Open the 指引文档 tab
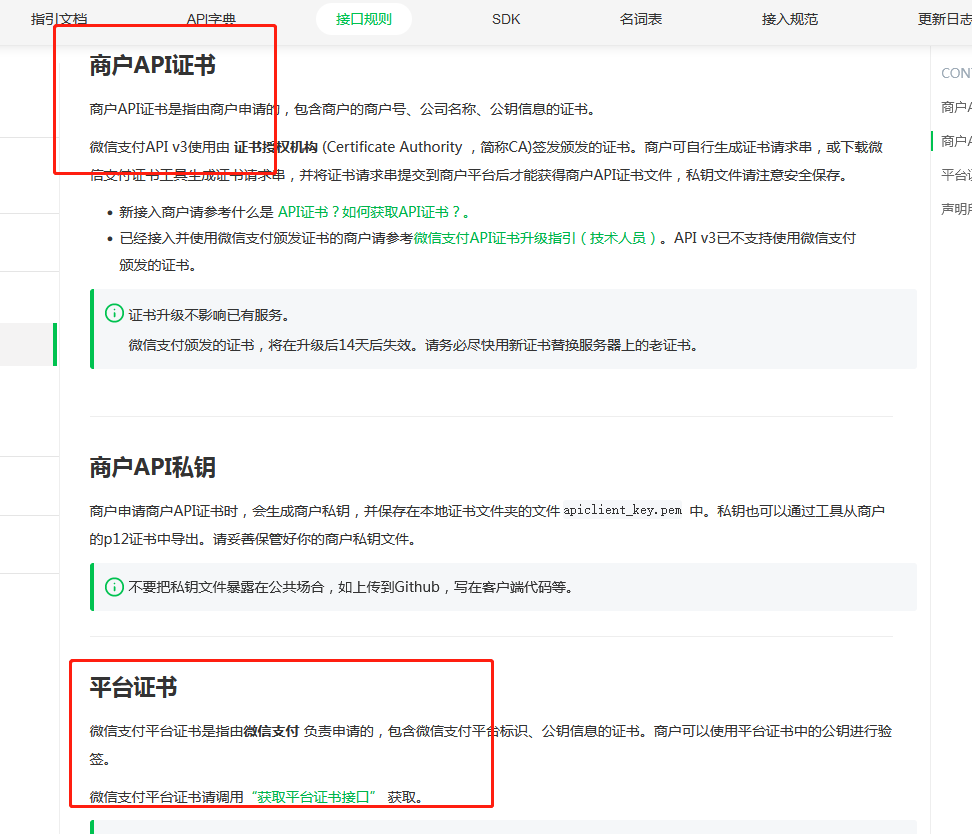Screen dimensions: 972x834 60,19
